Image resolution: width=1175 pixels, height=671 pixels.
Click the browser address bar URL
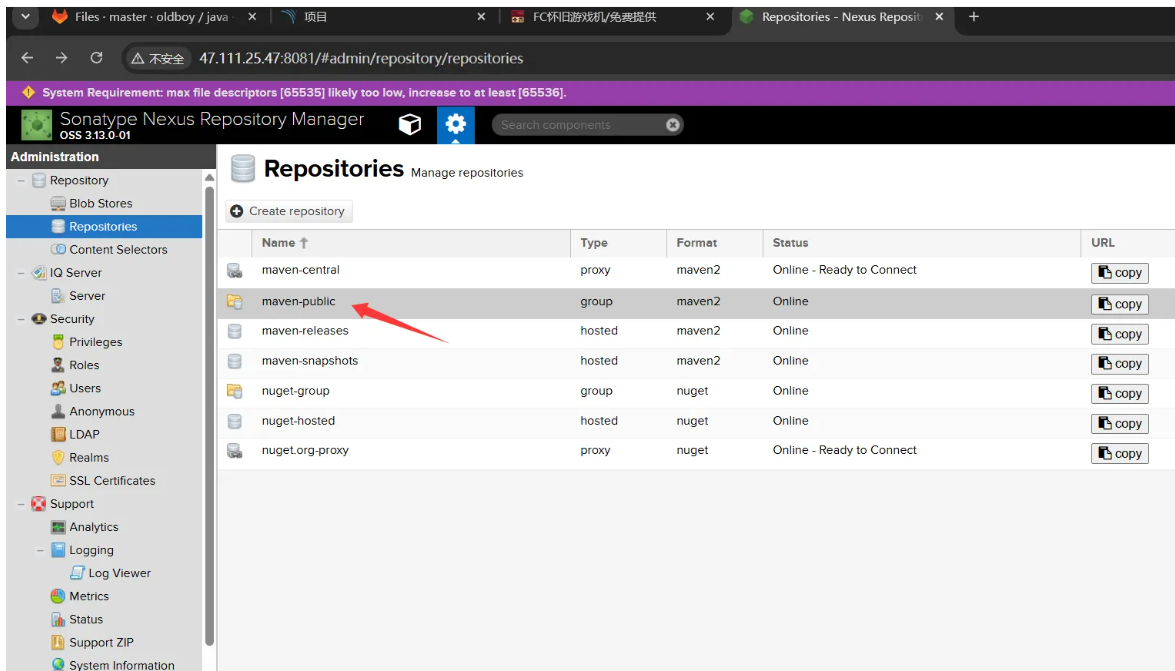click(360, 58)
